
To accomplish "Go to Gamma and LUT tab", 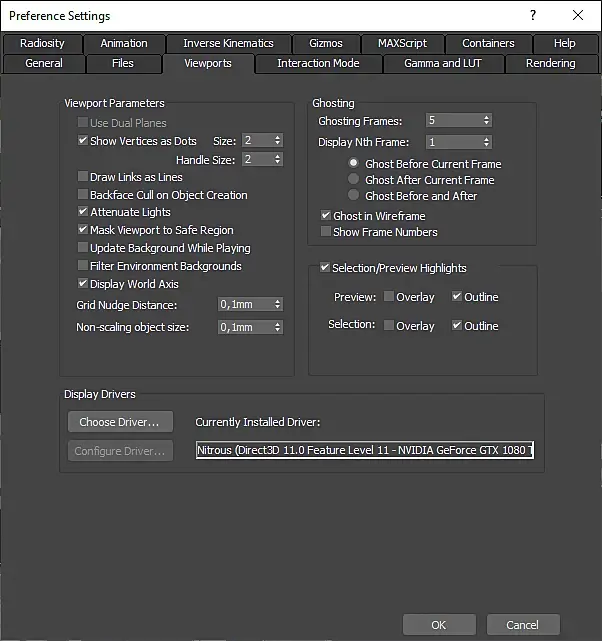I will click(x=443, y=63).
